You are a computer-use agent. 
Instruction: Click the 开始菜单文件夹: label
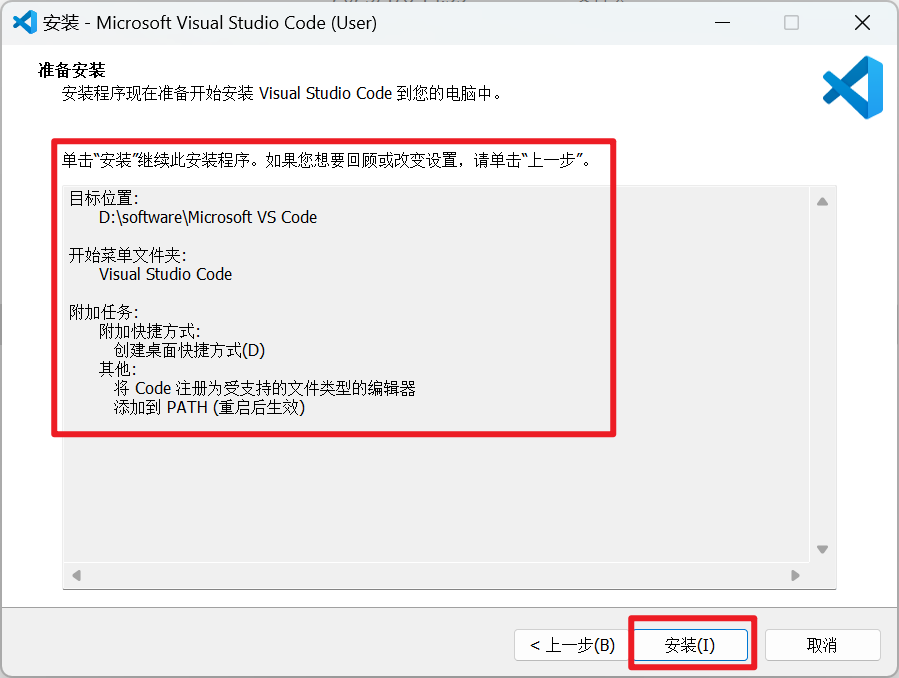click(x=127, y=255)
